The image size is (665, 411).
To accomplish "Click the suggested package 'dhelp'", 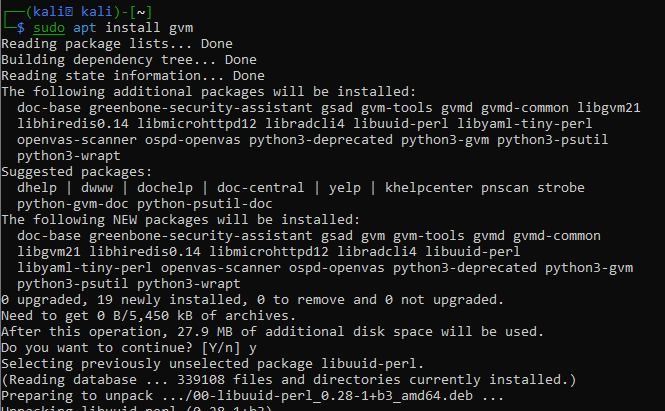I will 38,187.
